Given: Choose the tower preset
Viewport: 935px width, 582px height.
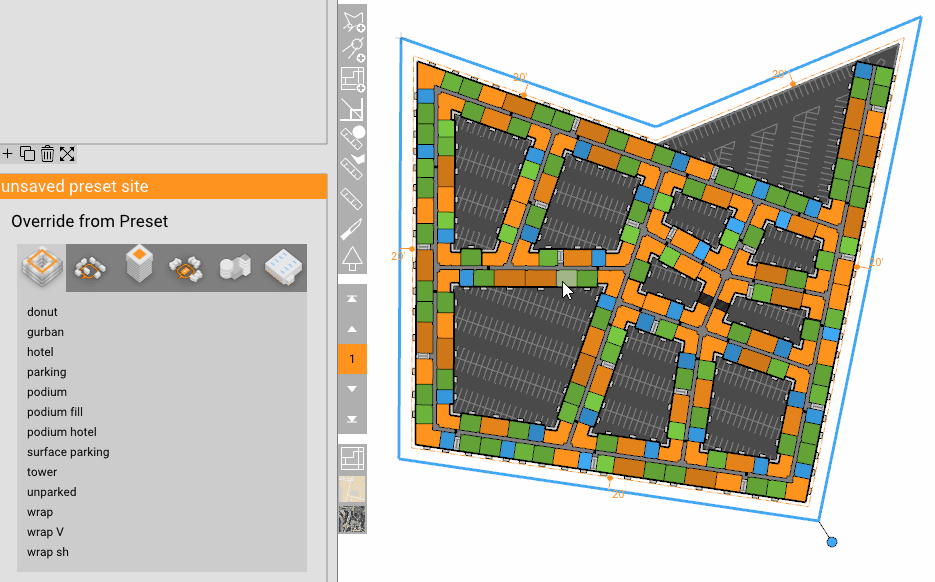Looking at the screenshot, I should tap(42, 472).
